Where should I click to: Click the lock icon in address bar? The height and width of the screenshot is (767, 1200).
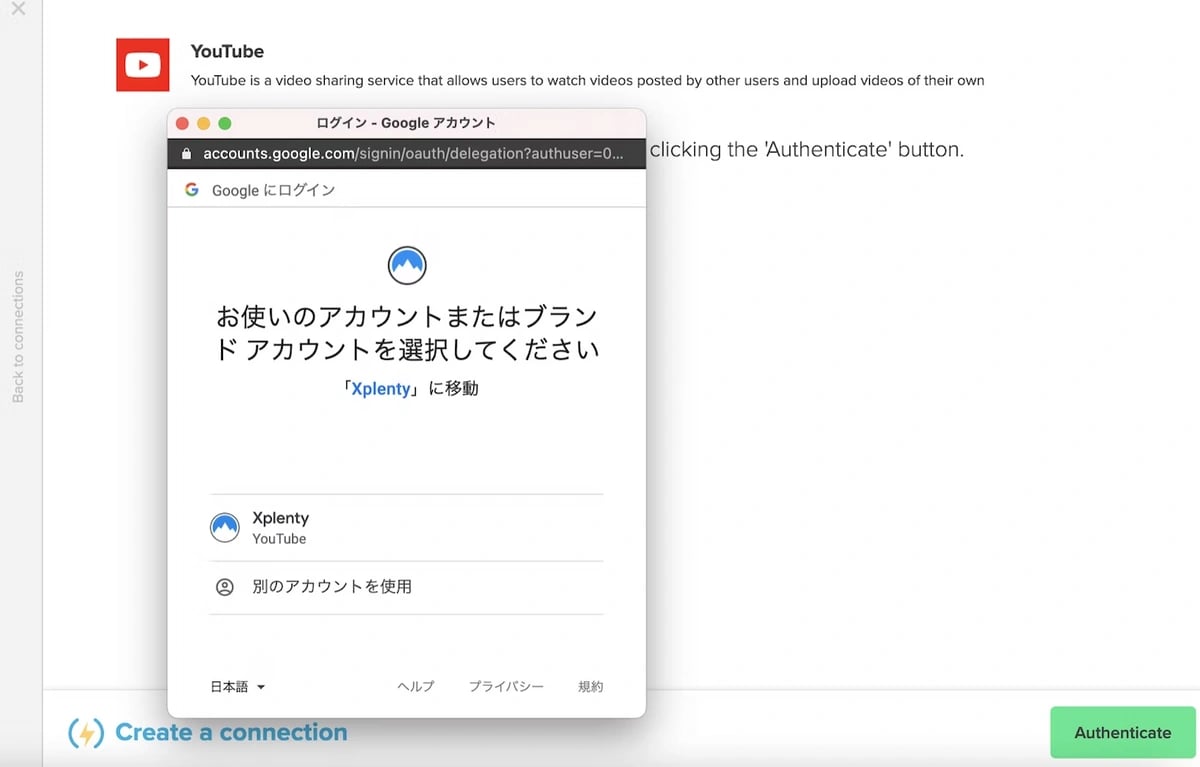click(x=185, y=154)
